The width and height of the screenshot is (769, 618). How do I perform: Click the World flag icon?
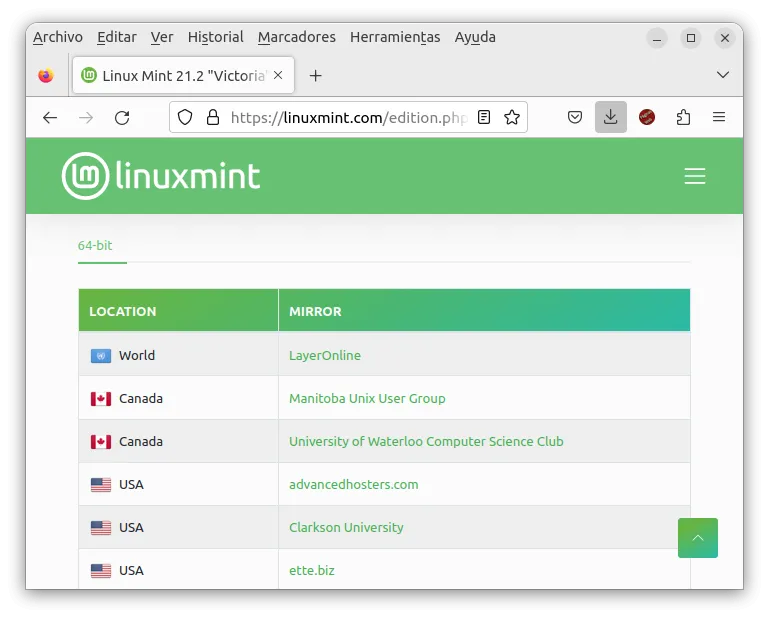pyautogui.click(x=101, y=356)
